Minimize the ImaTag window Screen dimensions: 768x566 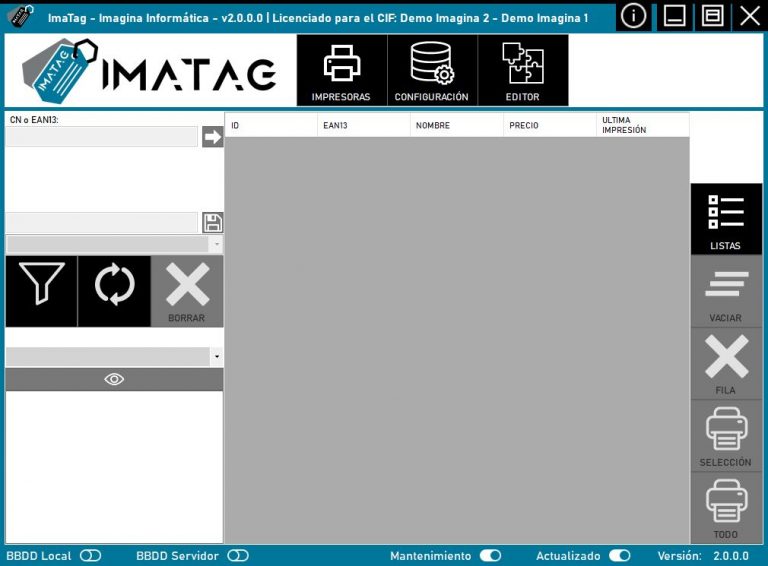pos(674,16)
